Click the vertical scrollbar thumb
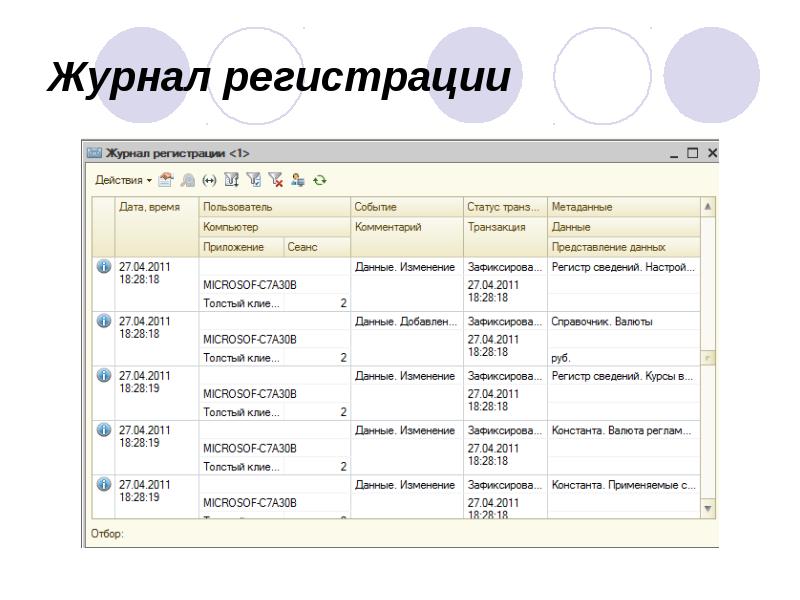 click(708, 358)
